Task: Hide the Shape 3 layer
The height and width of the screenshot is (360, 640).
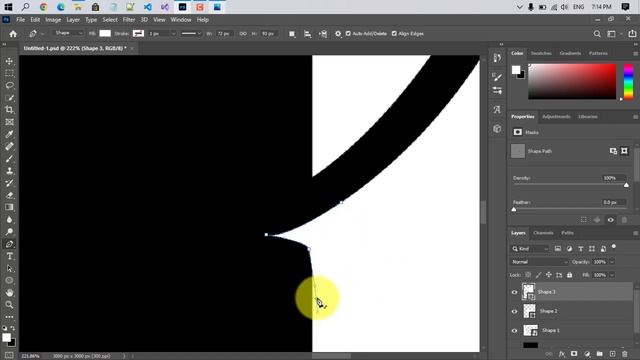Action: pos(514,292)
